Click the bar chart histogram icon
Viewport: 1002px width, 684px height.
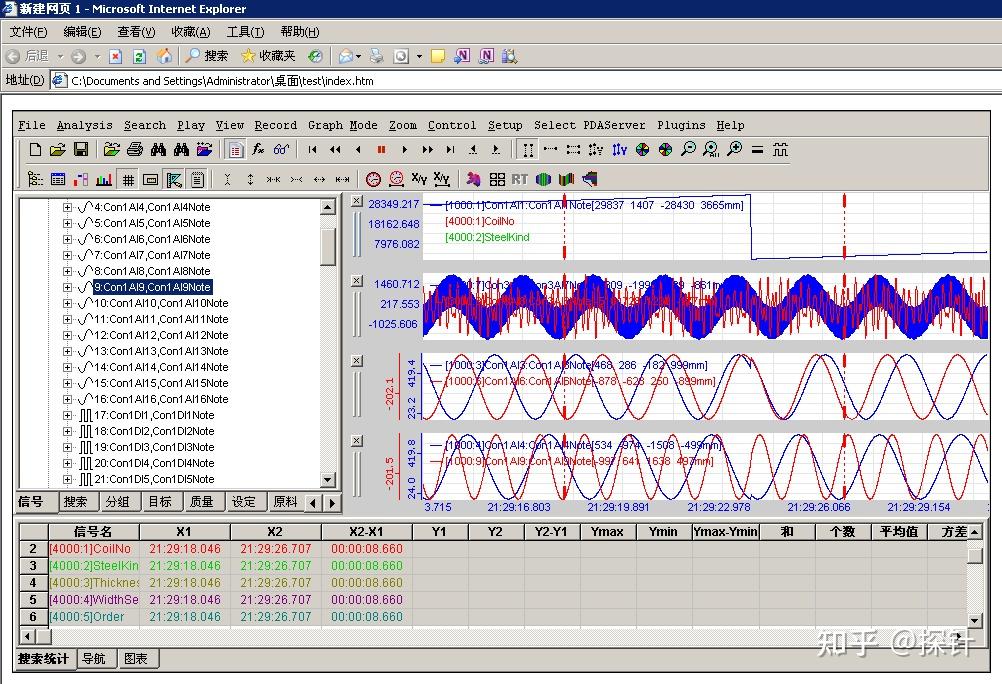click(x=104, y=180)
